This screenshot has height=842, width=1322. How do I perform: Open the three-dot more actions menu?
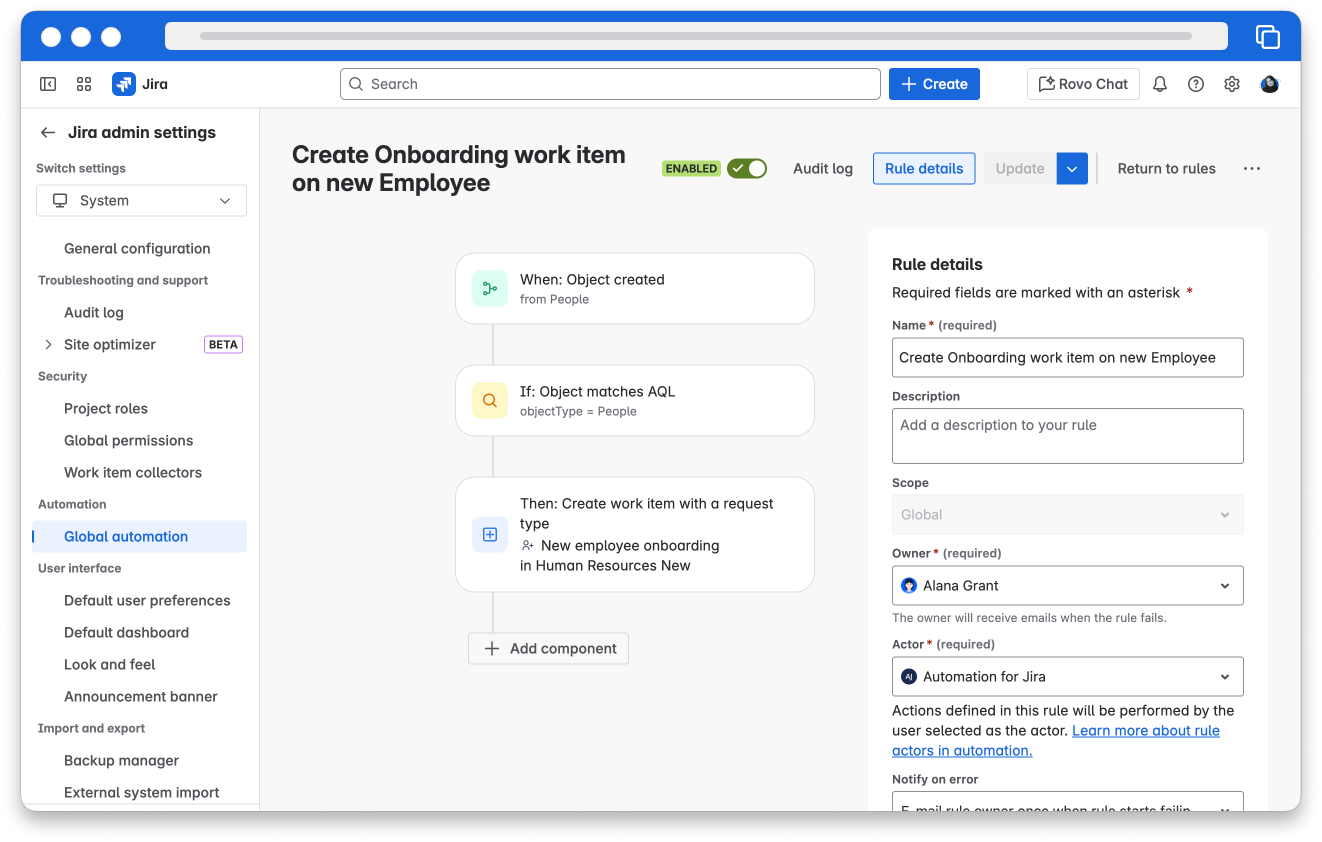[1251, 169]
